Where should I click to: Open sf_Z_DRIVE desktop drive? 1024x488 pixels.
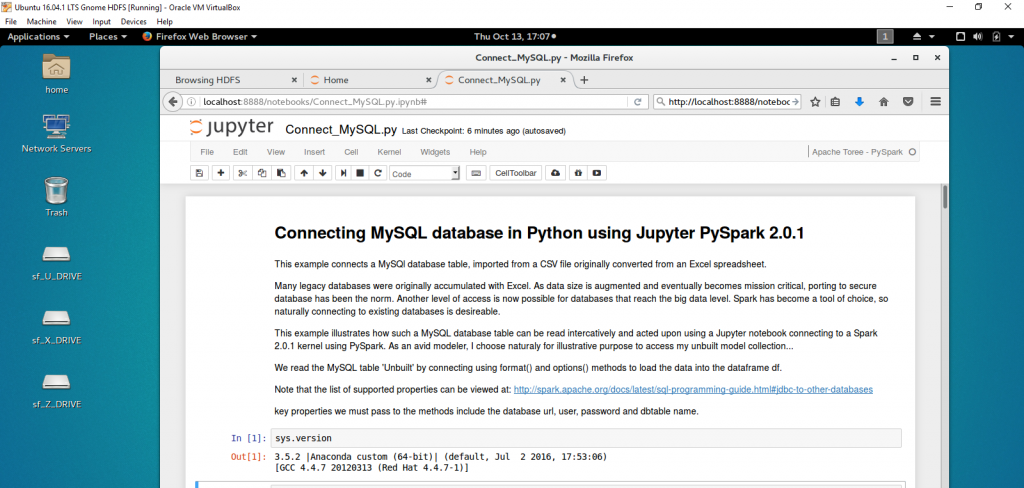(x=57, y=391)
